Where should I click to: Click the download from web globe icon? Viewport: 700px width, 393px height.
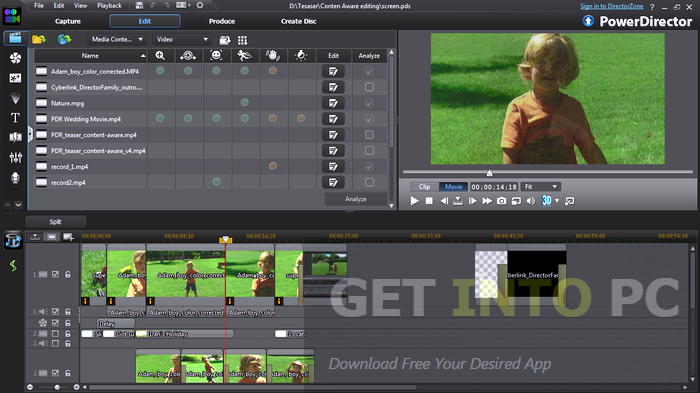pos(64,39)
